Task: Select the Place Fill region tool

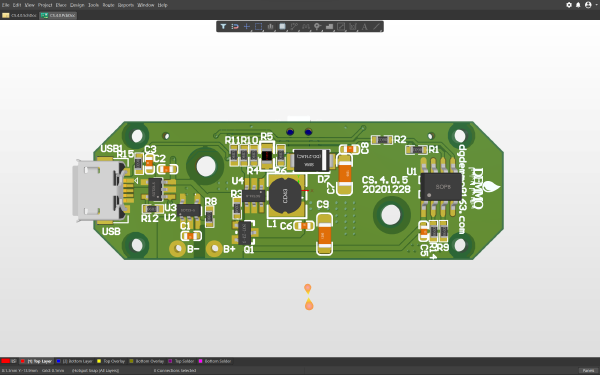Action: click(341, 26)
